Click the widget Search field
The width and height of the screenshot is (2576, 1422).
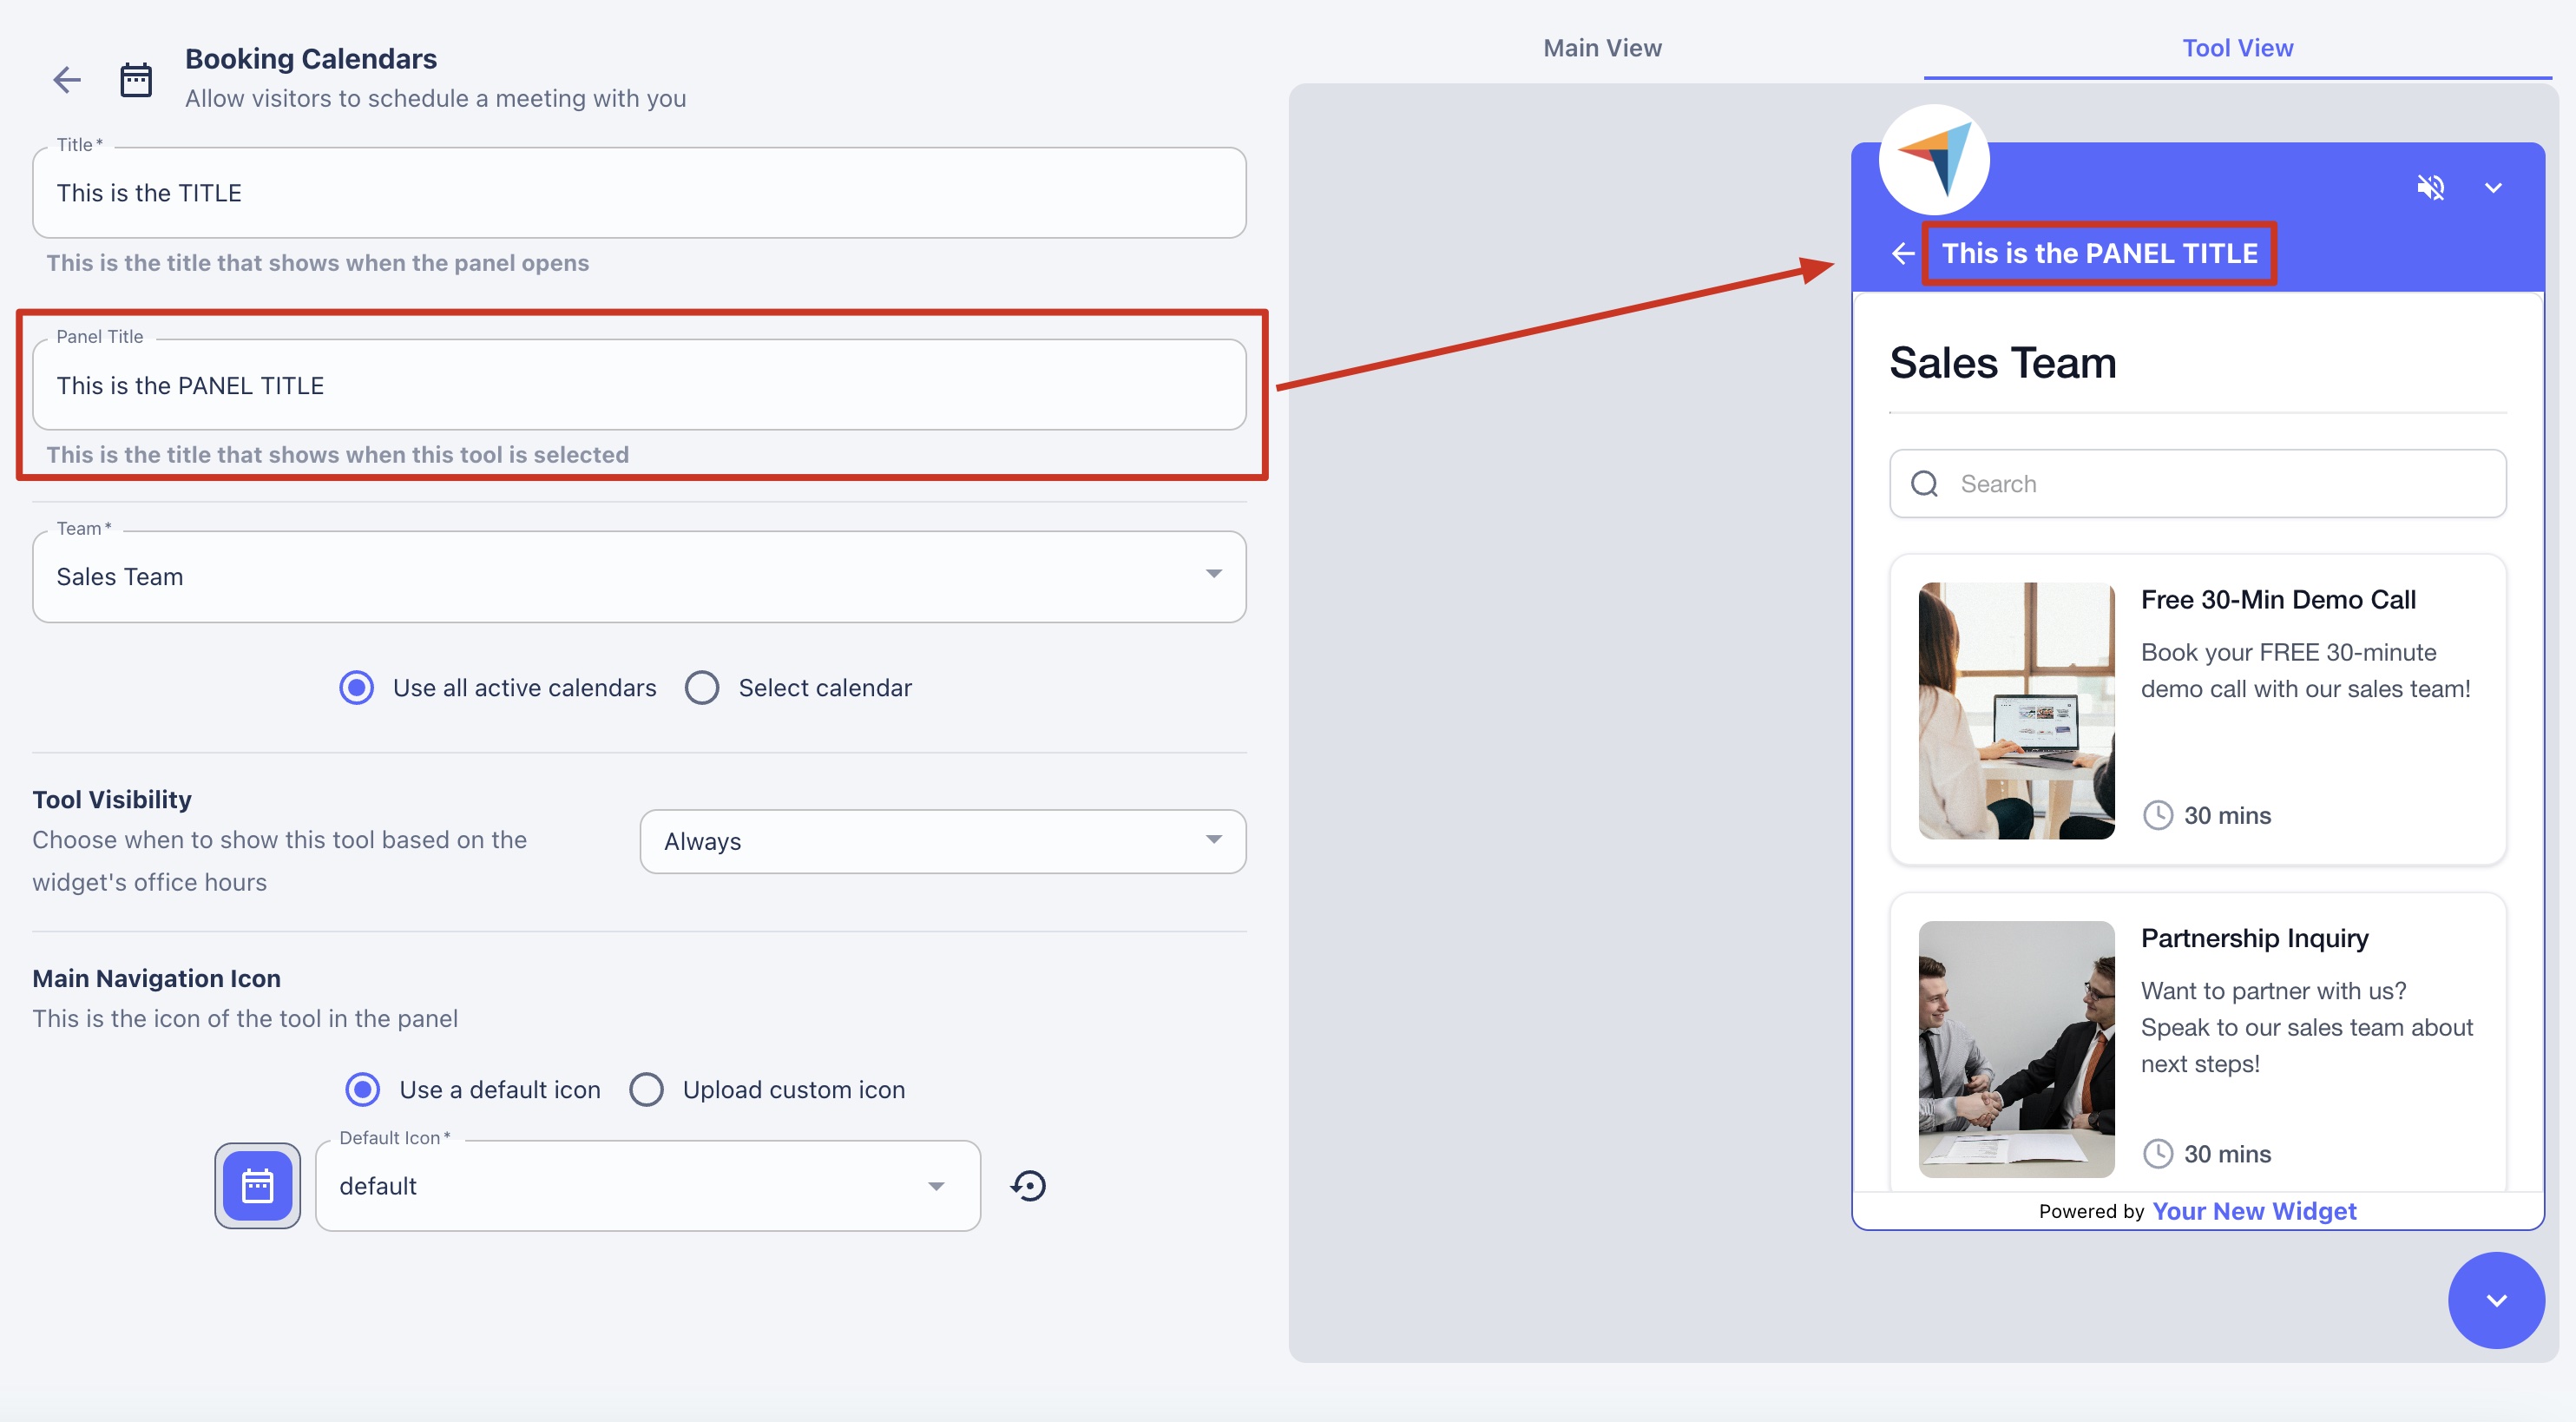[2197, 484]
